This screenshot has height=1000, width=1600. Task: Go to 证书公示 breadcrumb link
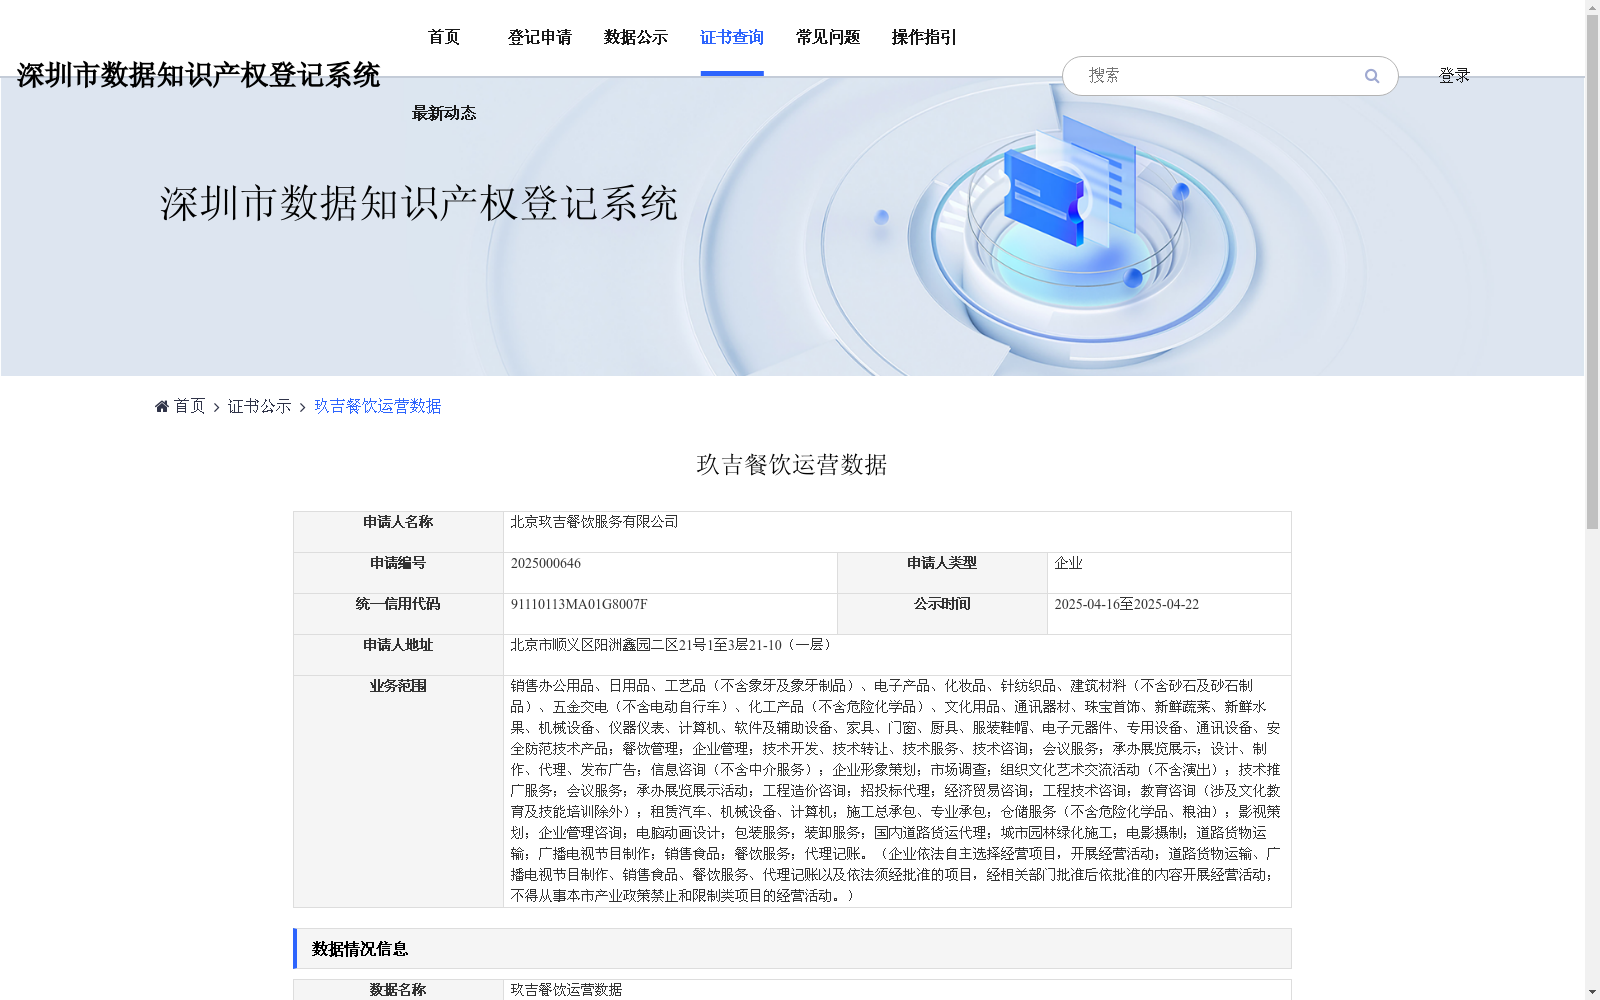click(260, 406)
